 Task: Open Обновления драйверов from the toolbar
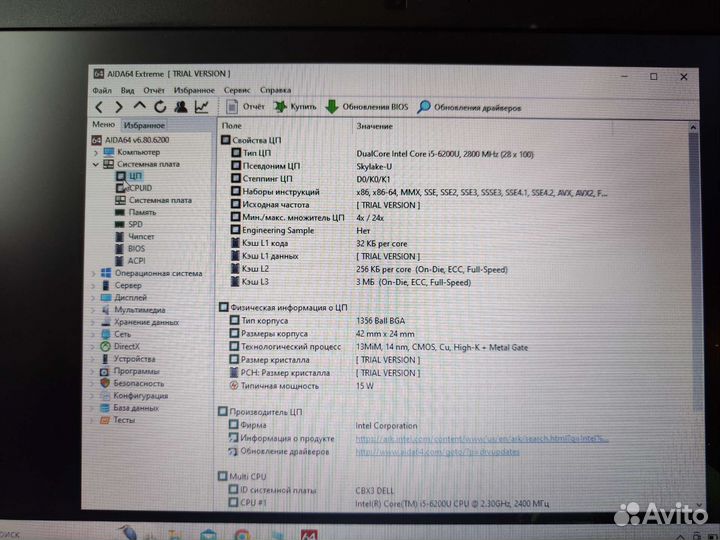(469, 107)
